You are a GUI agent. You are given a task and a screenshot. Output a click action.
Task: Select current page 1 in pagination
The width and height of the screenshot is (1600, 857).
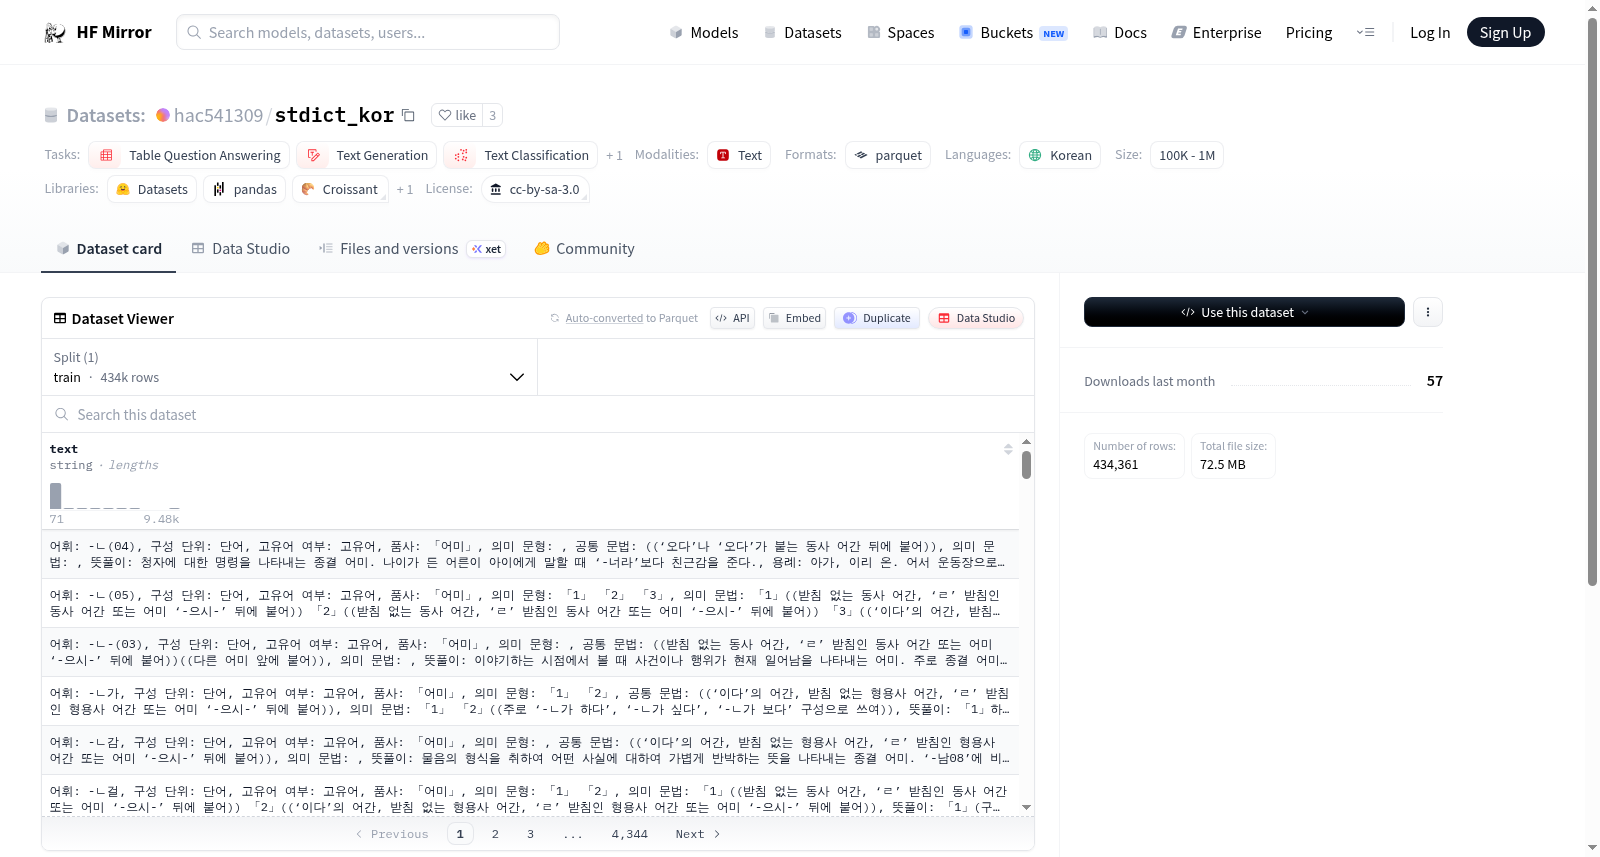460,834
